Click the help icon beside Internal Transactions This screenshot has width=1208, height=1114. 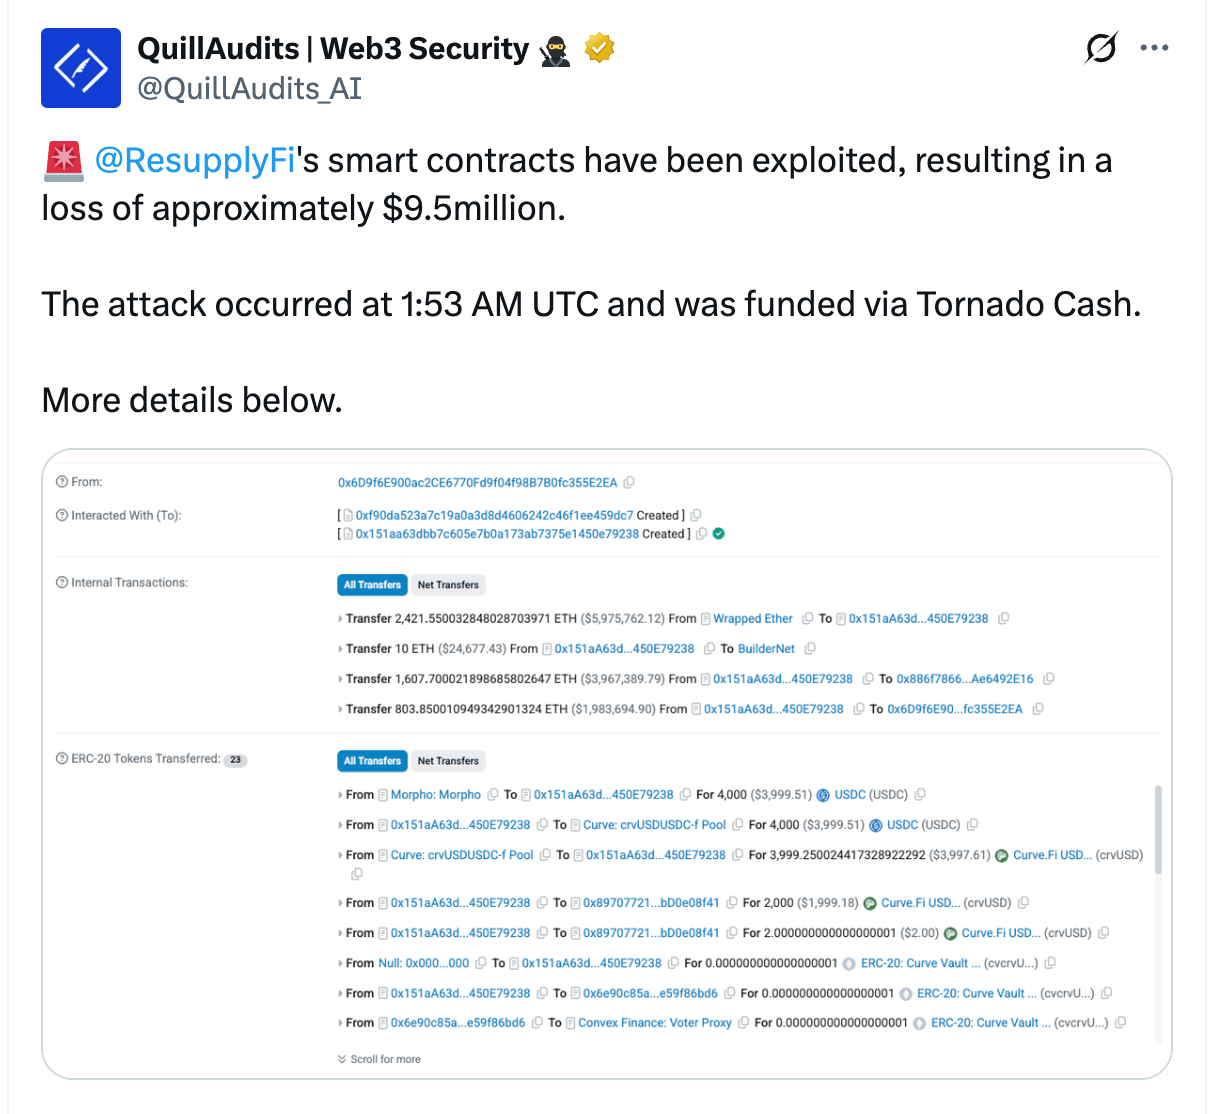63,581
